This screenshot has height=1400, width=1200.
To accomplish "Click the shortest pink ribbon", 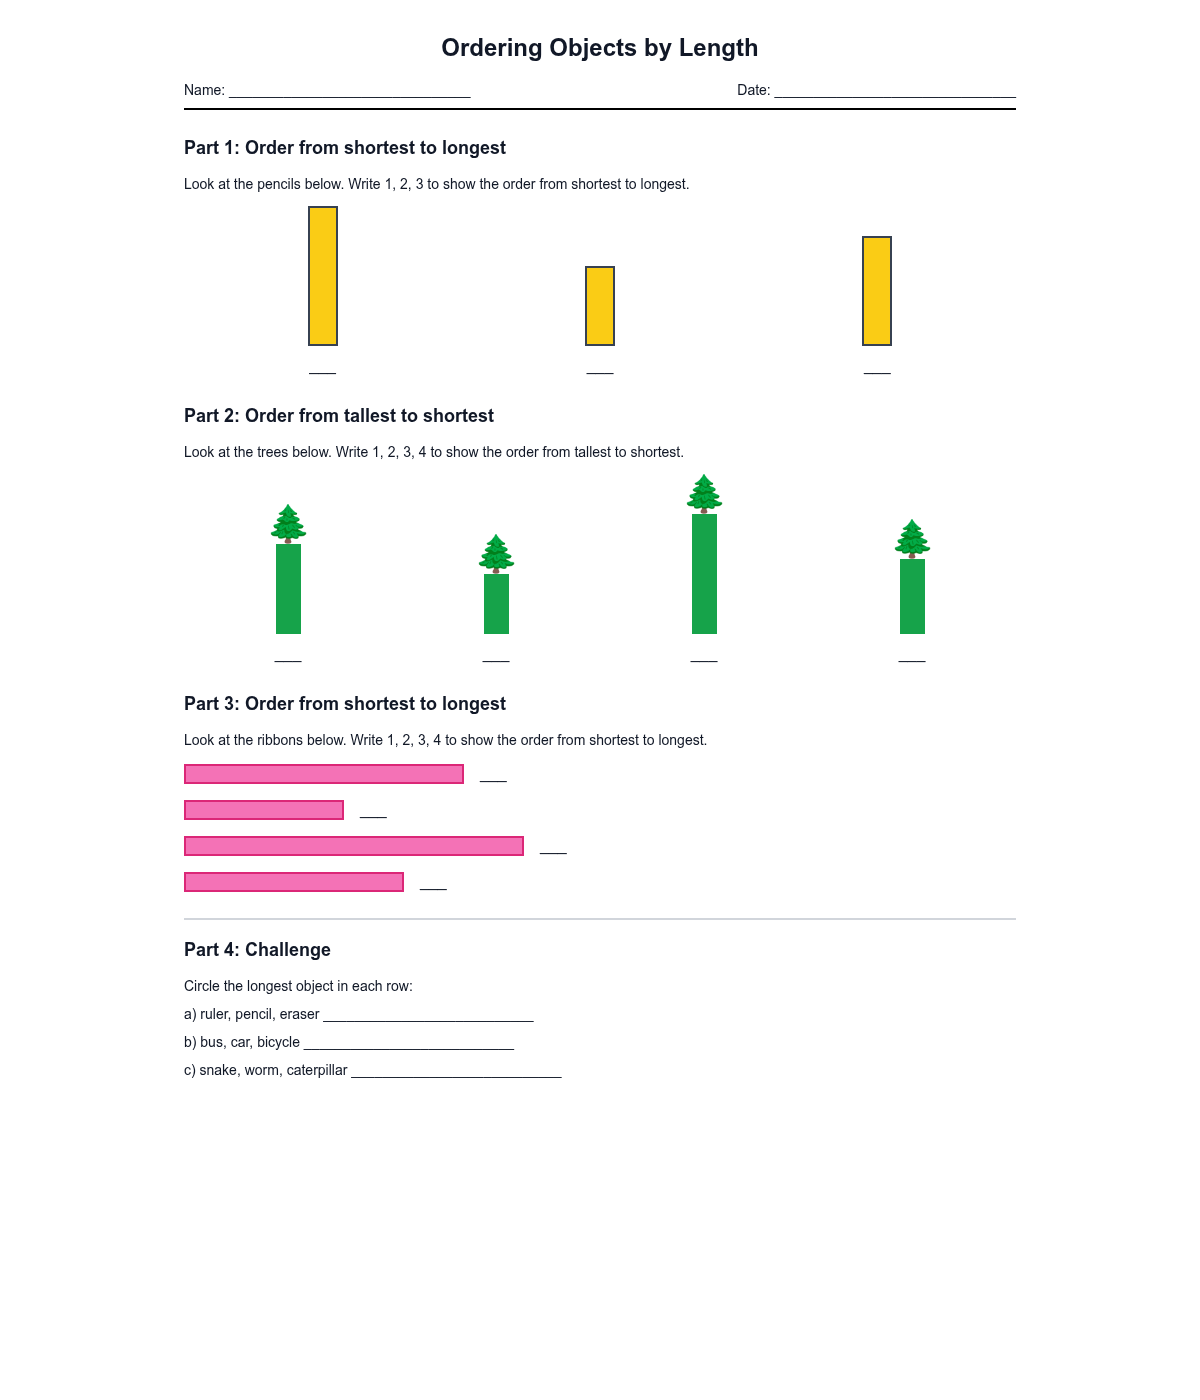I will tap(264, 810).
